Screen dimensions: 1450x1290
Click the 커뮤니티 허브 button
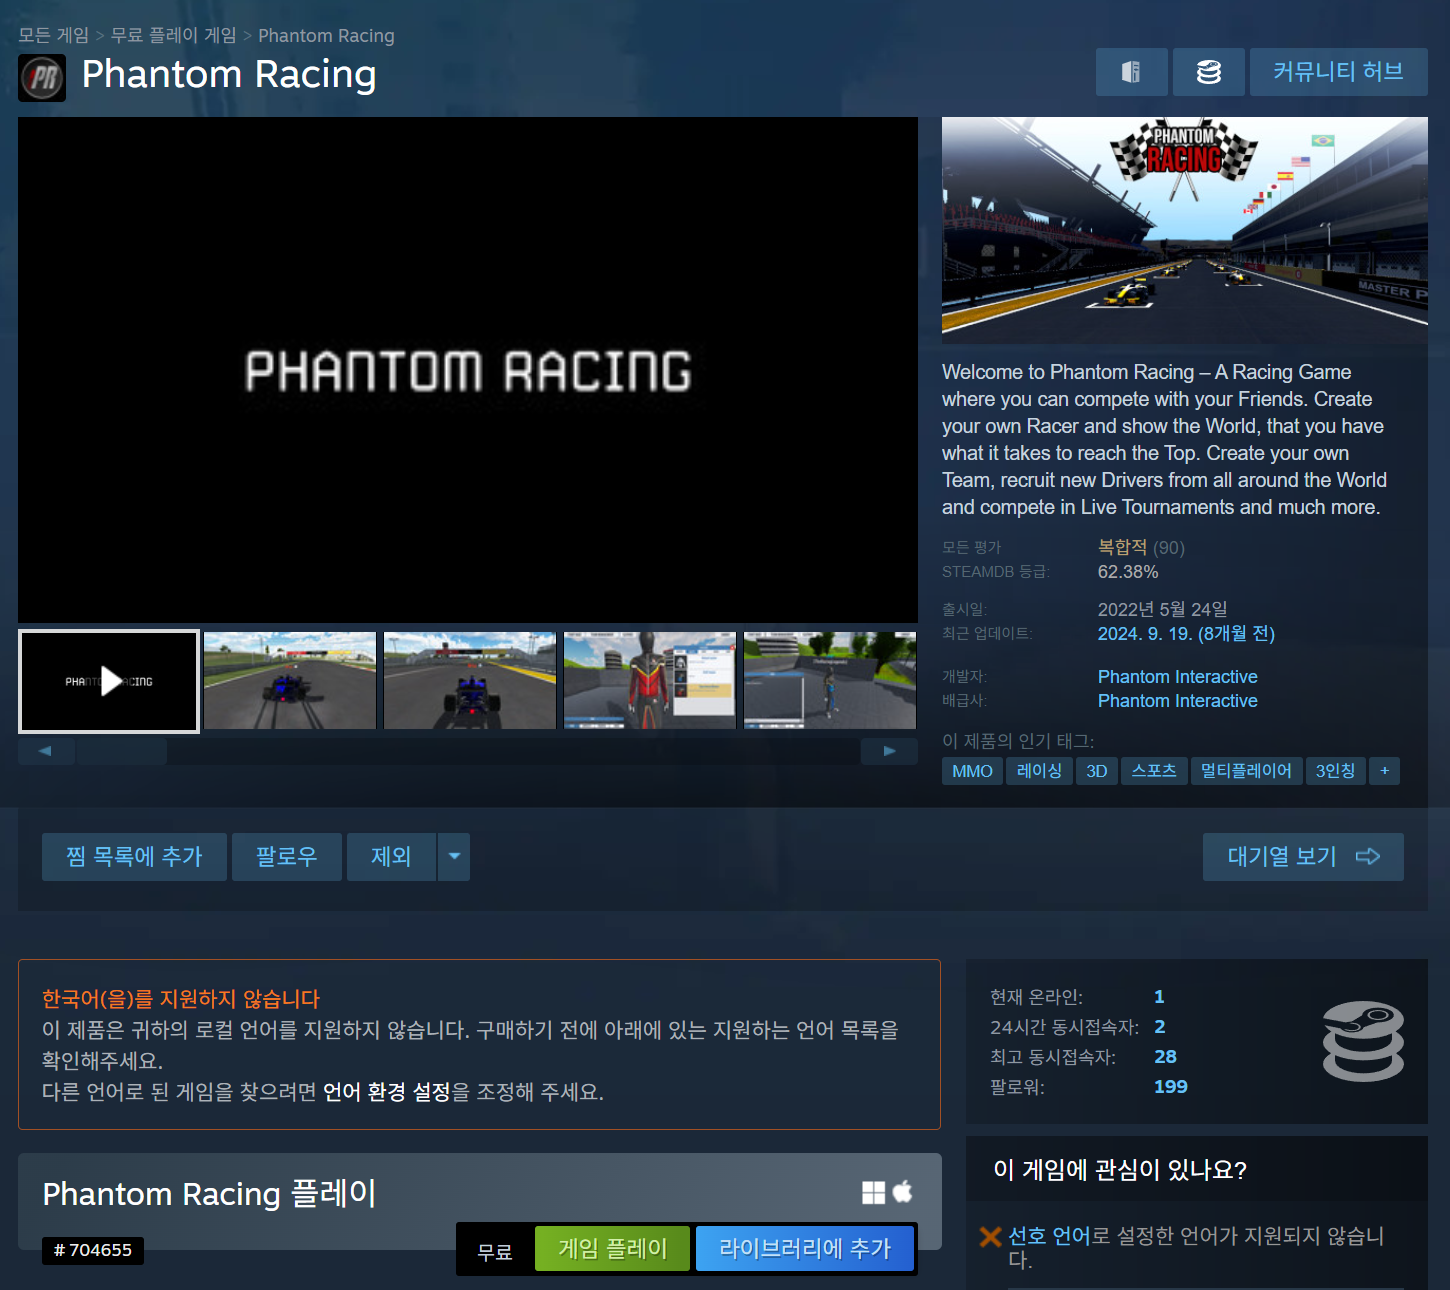1338,72
